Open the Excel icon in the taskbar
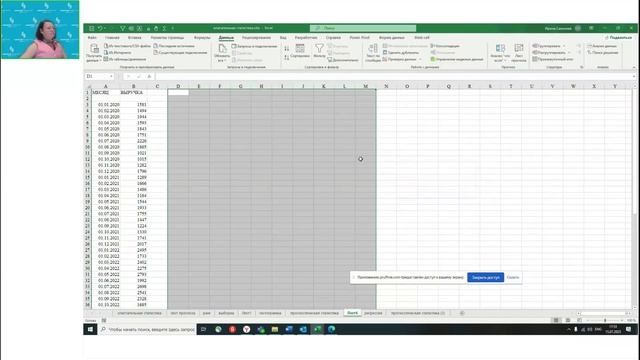 click(x=317, y=329)
